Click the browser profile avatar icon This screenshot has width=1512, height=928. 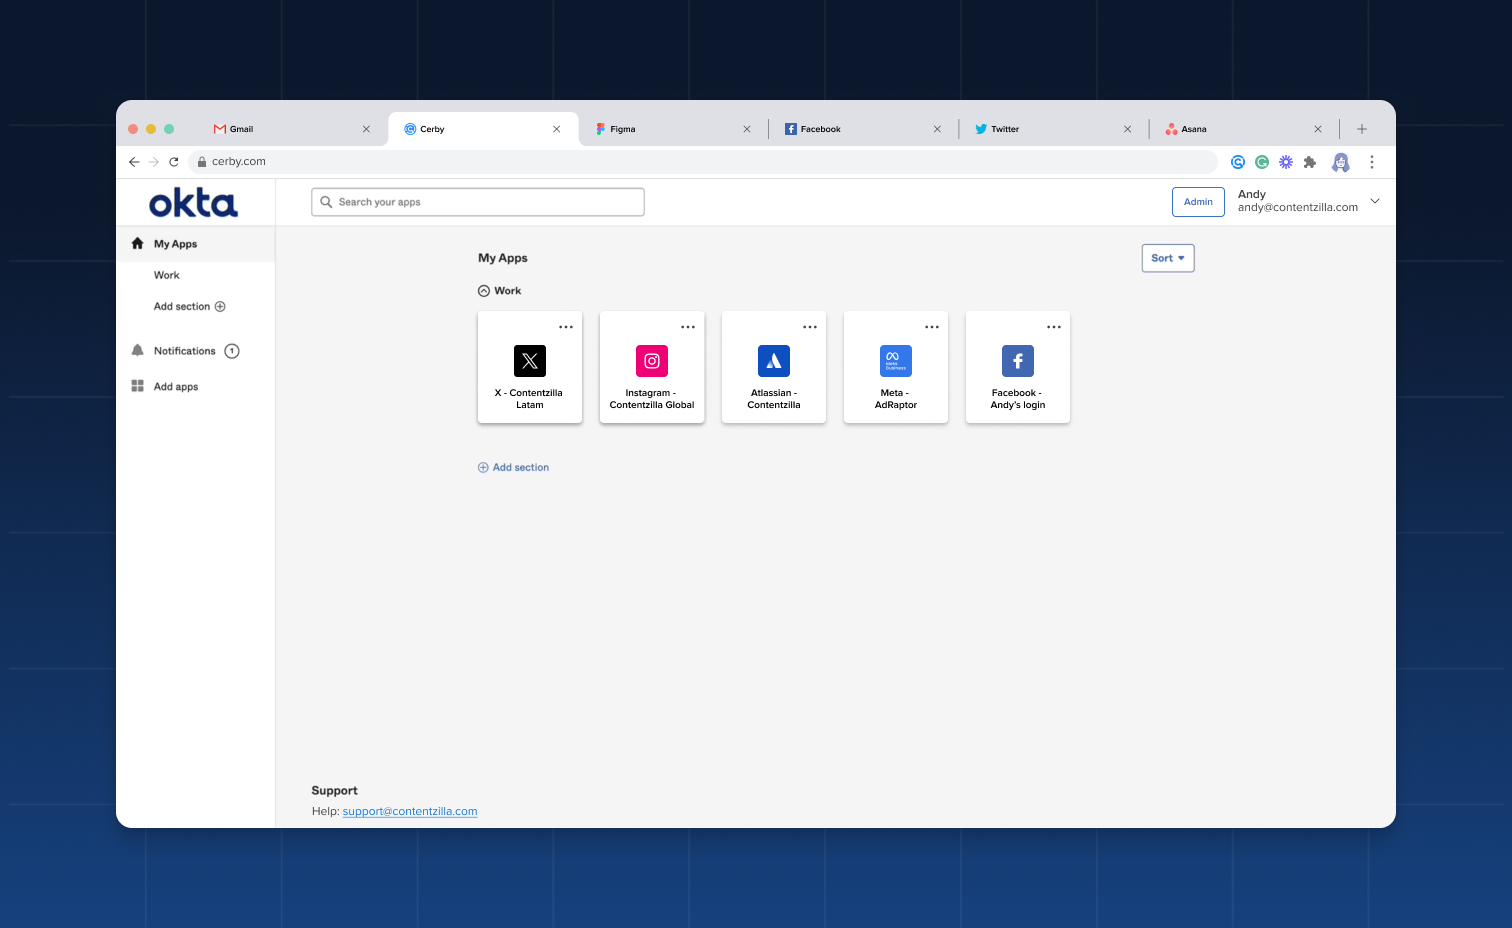click(x=1341, y=162)
